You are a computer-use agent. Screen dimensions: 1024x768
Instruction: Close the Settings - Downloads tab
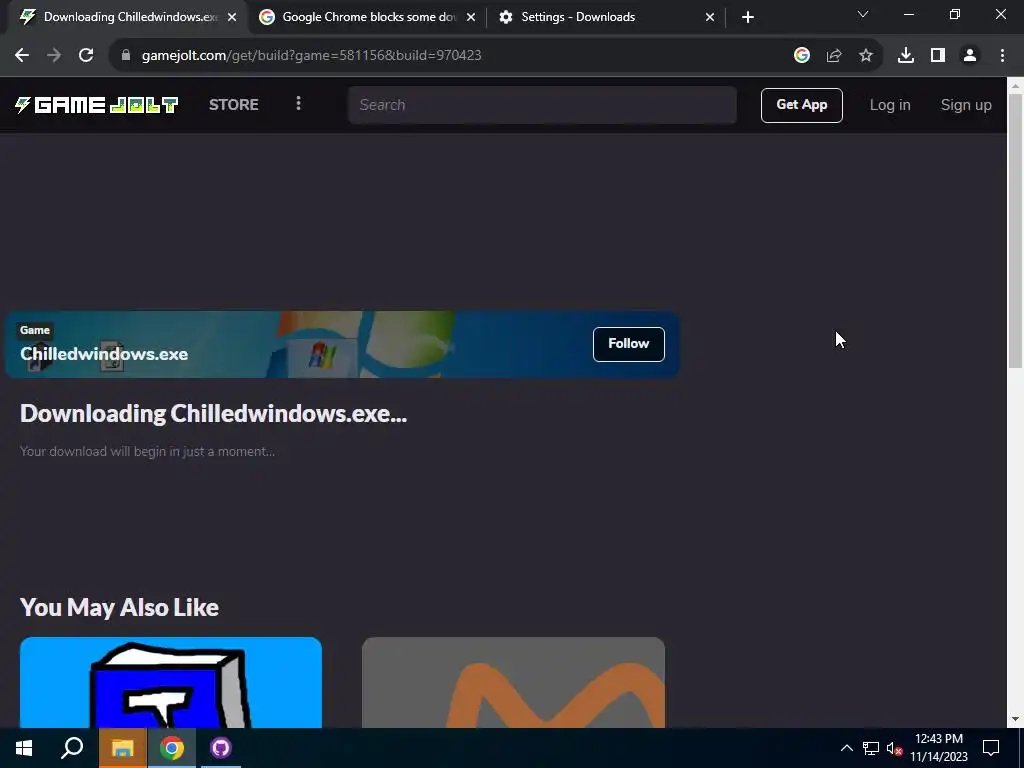(x=710, y=17)
